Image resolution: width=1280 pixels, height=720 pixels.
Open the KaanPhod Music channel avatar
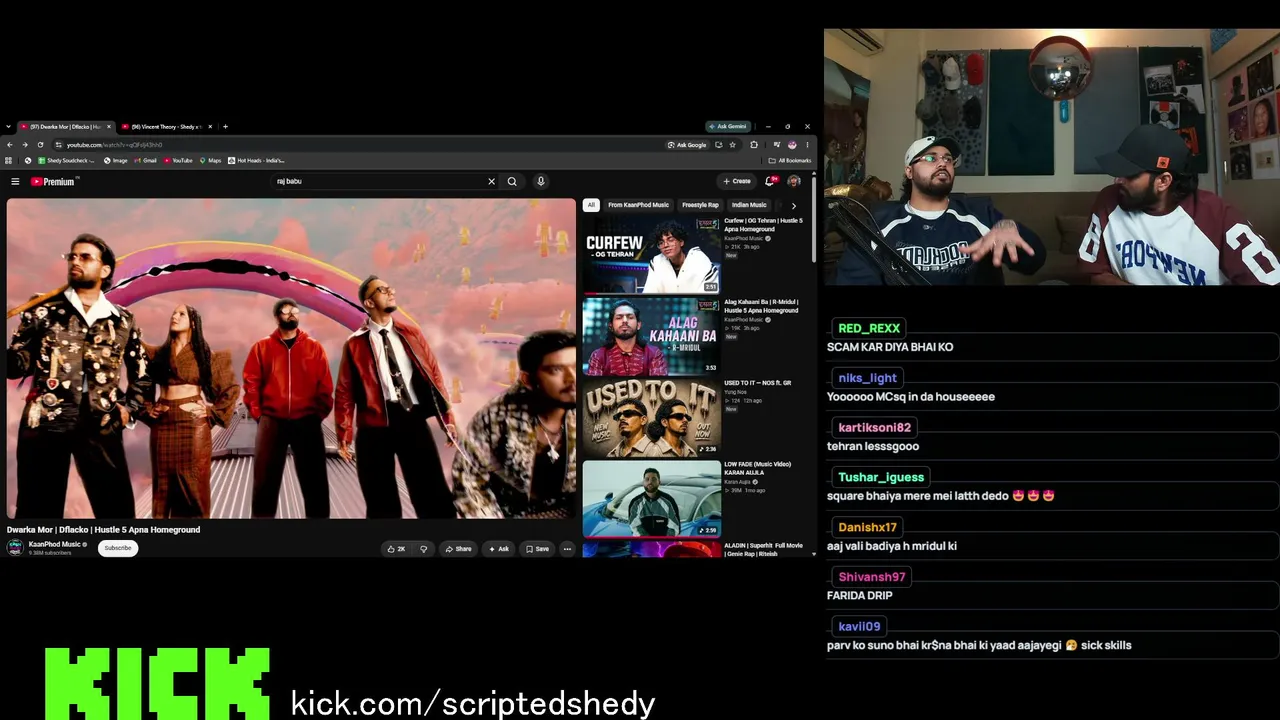pyautogui.click(x=15, y=548)
